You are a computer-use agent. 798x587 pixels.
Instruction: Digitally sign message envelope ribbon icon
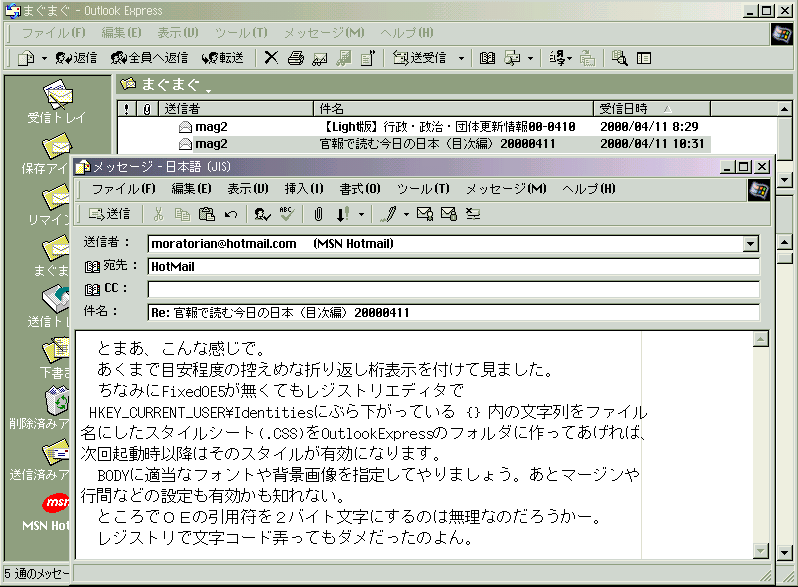coord(425,214)
